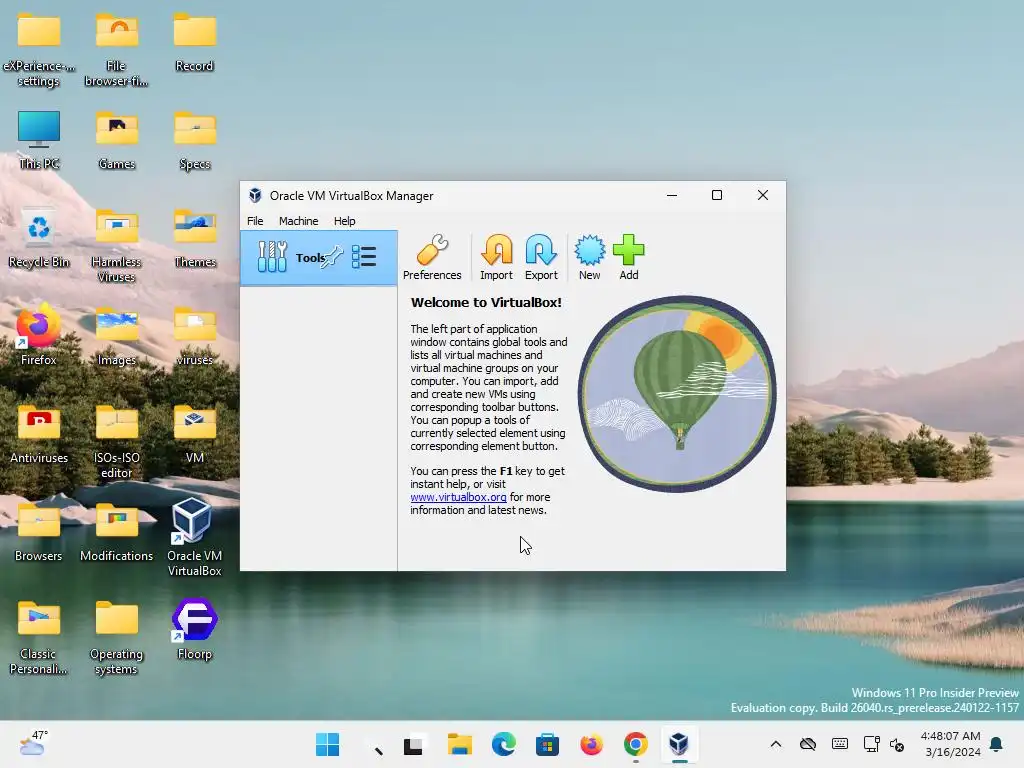Viewport: 1024px width, 768px height.
Task: Select the Operating systems desktop folder
Action: (116, 639)
